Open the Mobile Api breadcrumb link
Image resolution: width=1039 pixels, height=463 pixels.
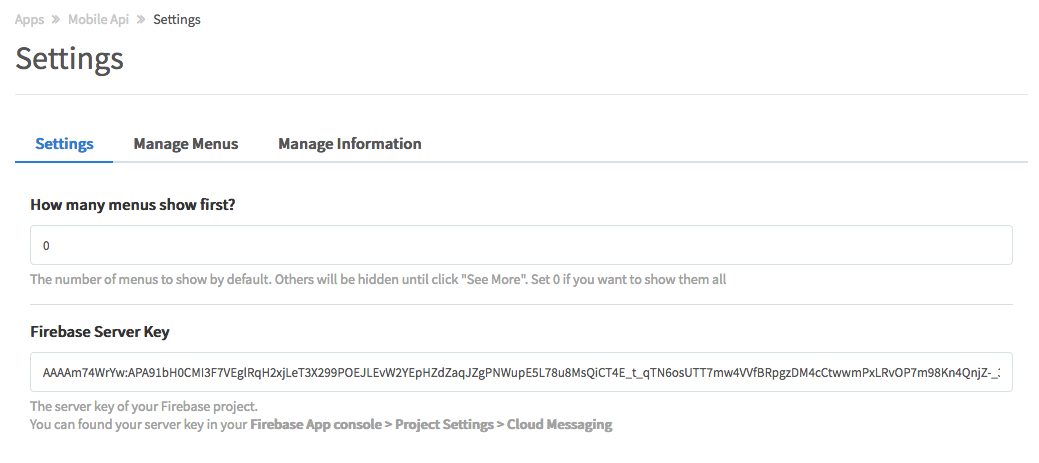[x=98, y=19]
